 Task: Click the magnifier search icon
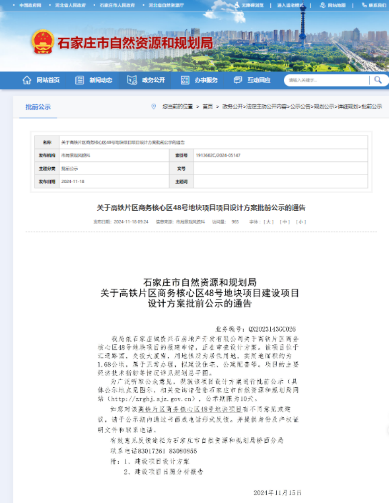click(x=378, y=80)
